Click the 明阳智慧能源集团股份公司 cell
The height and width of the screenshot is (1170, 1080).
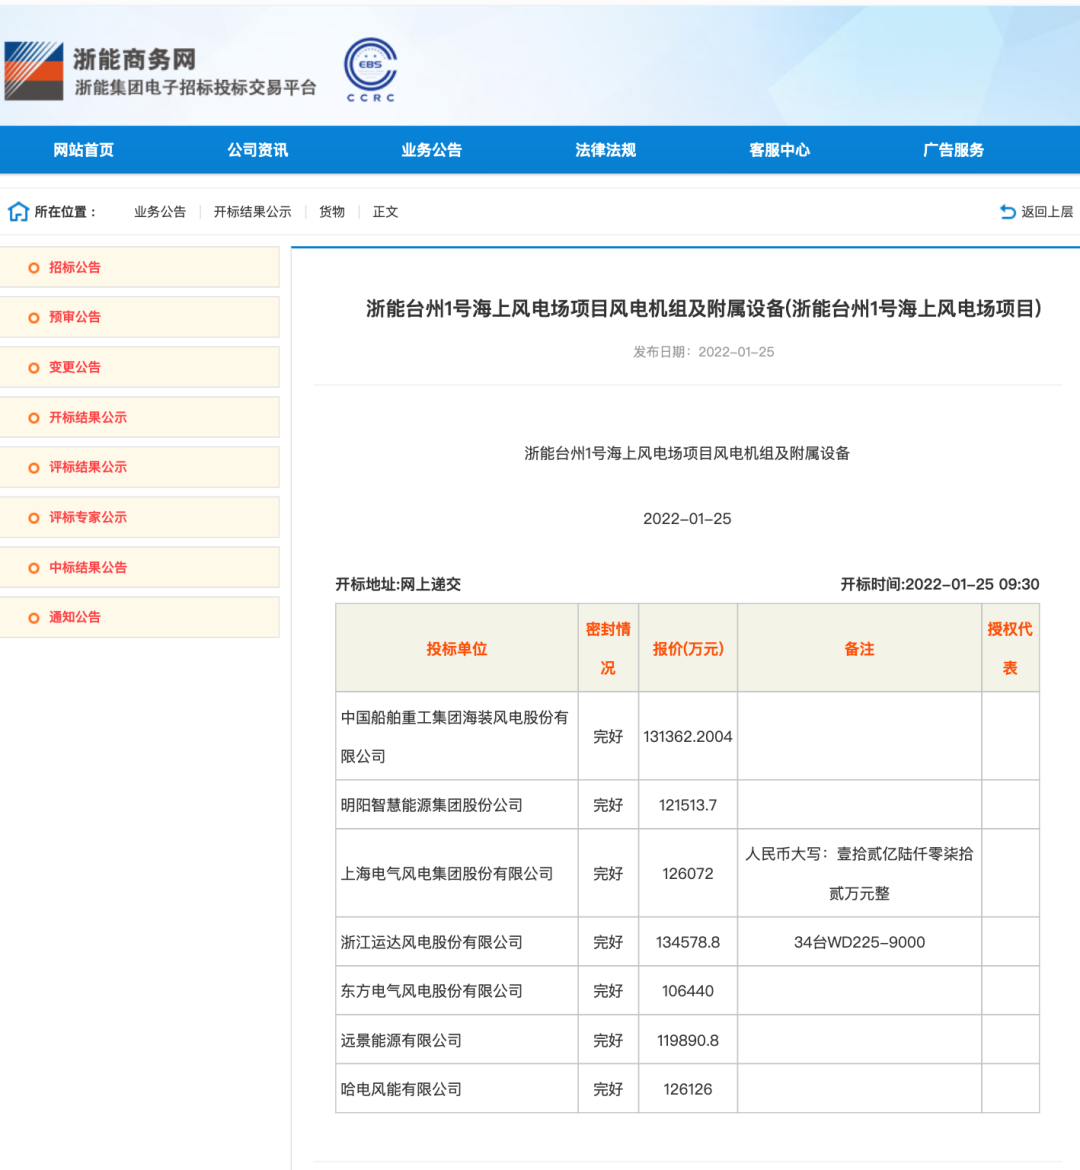[457, 805]
